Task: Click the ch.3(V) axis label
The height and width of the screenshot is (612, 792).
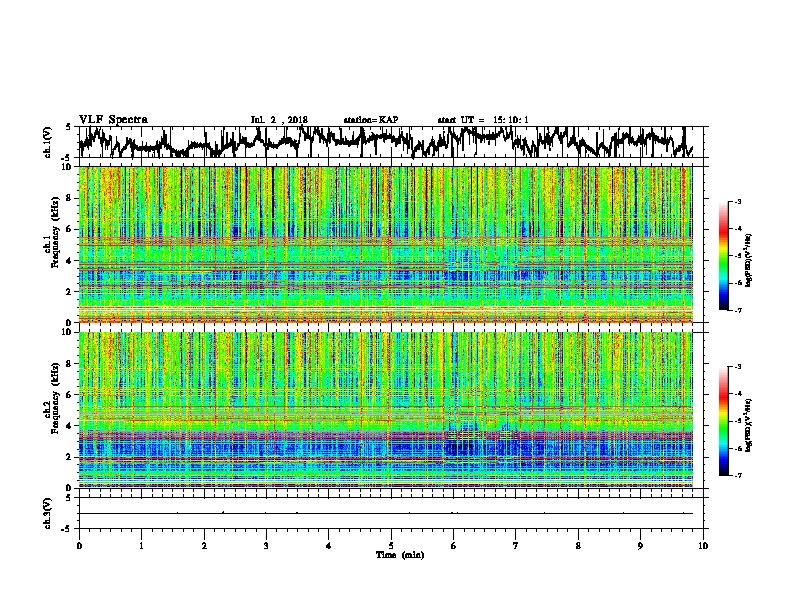Action: [47, 513]
